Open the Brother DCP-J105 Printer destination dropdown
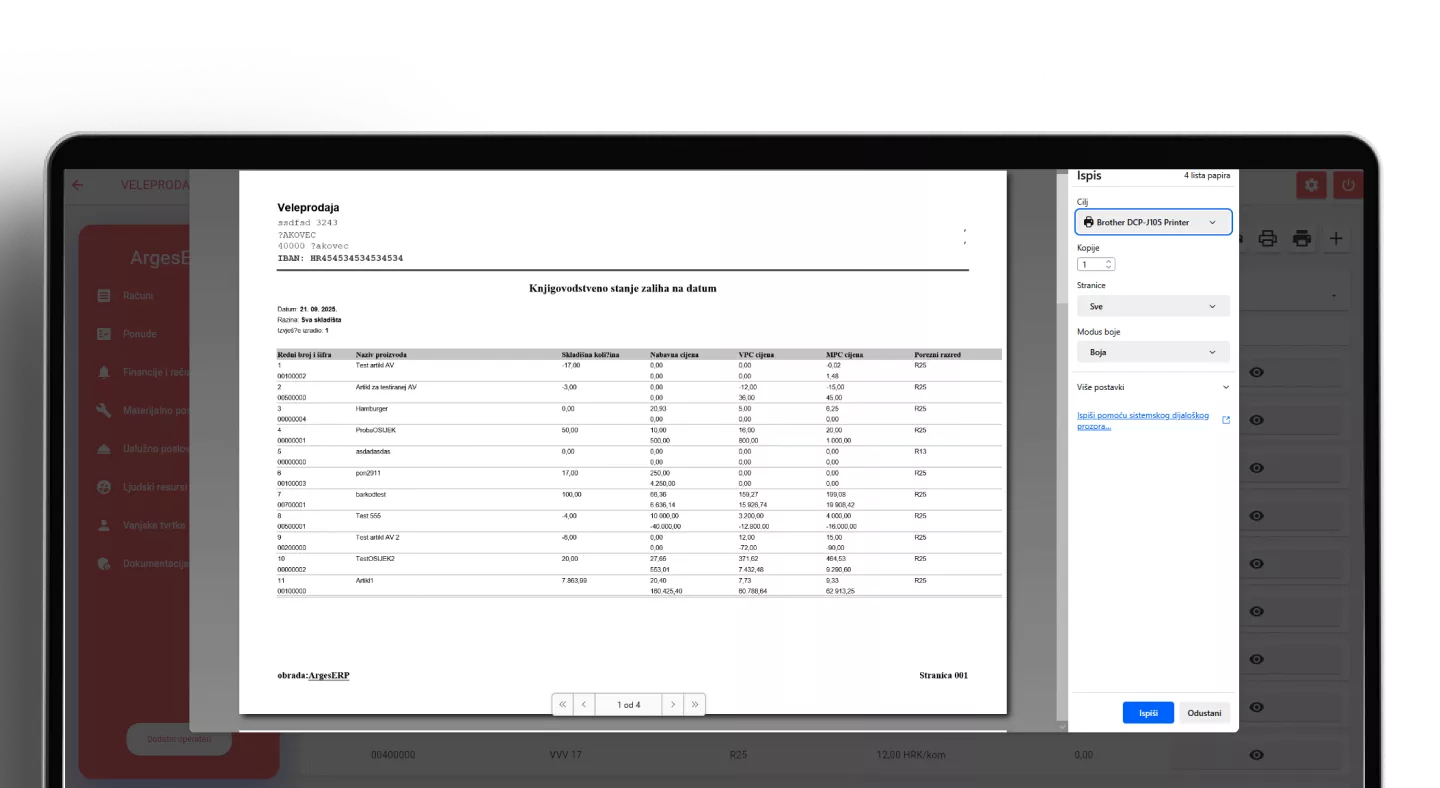1440x788 pixels. coord(1153,222)
